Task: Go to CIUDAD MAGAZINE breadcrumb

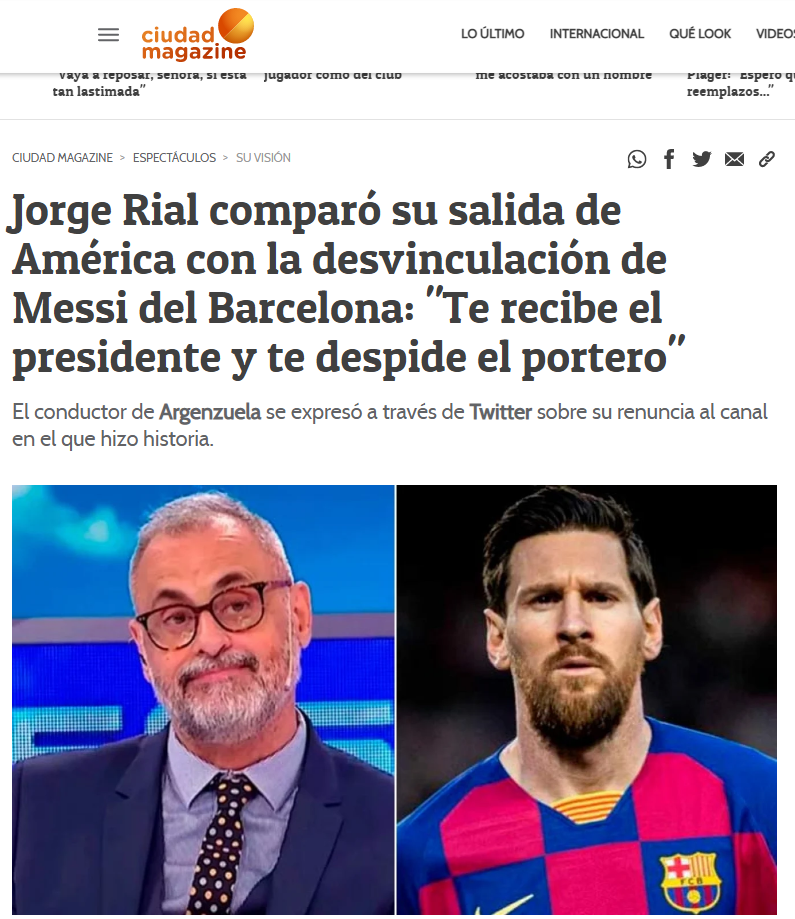Action: click(x=62, y=158)
